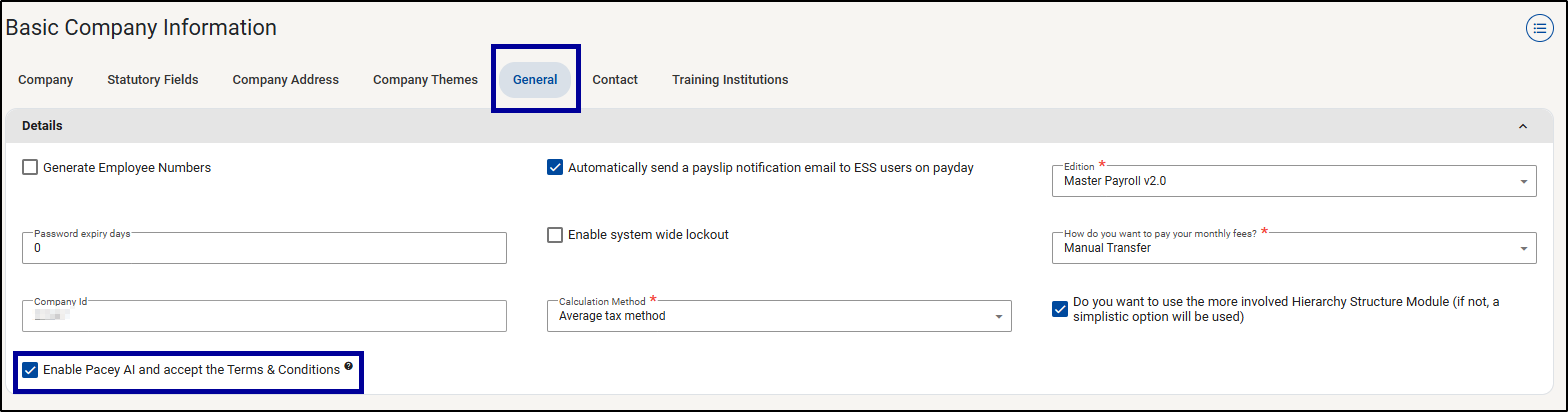Open the Statutory Fields tab
The image size is (1568, 412).
pyautogui.click(x=153, y=80)
